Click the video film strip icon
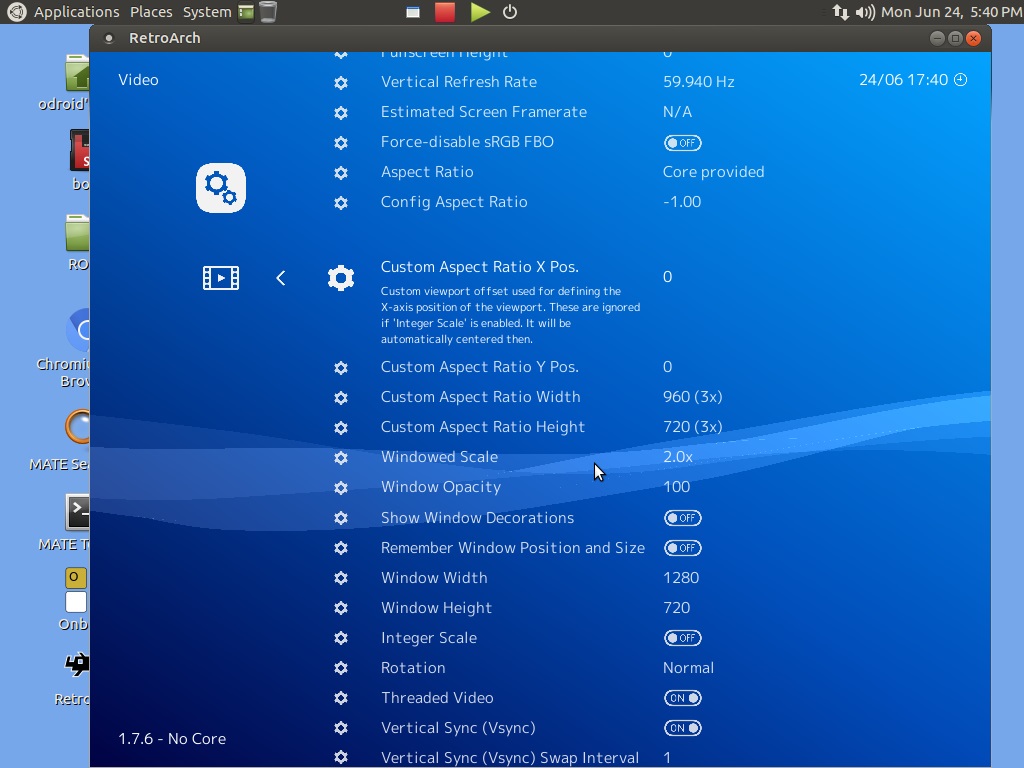The width and height of the screenshot is (1024, 768). [x=221, y=278]
